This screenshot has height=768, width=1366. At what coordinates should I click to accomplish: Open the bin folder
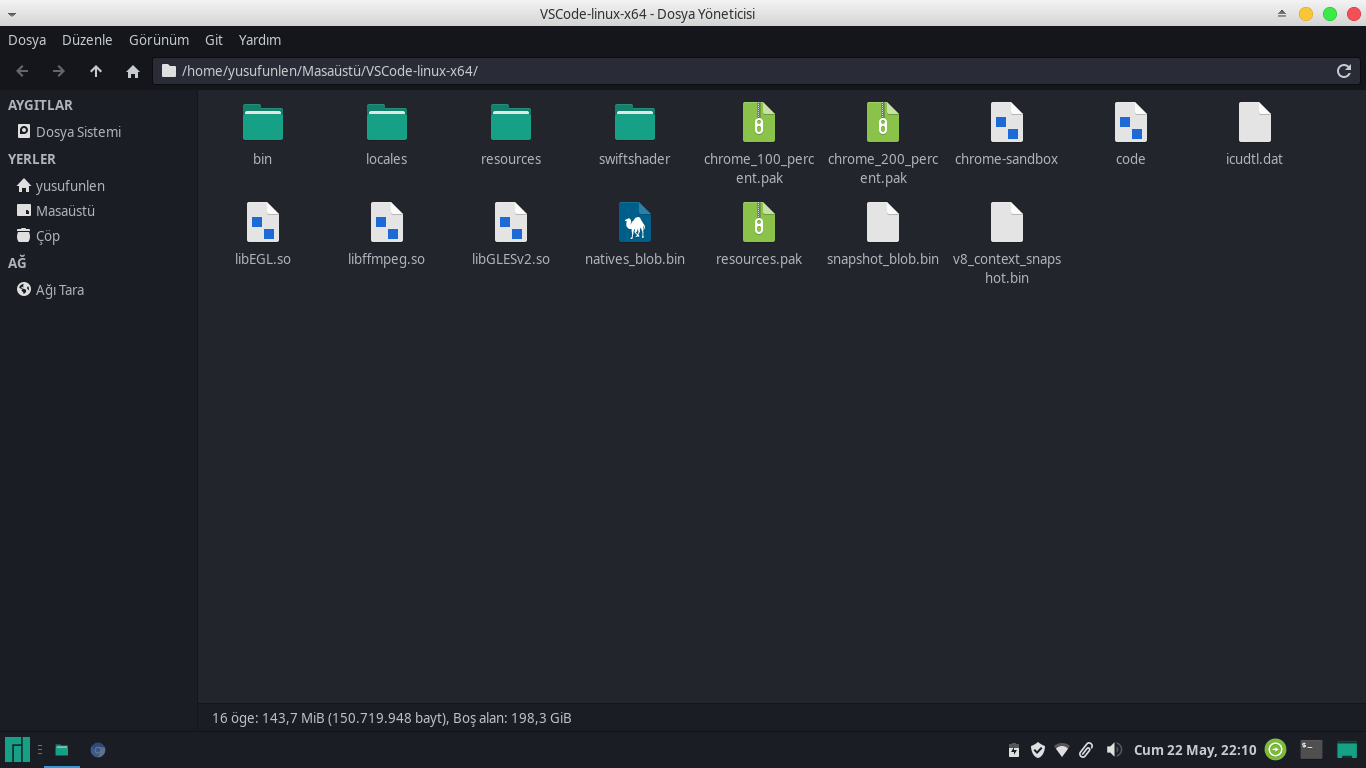click(263, 122)
